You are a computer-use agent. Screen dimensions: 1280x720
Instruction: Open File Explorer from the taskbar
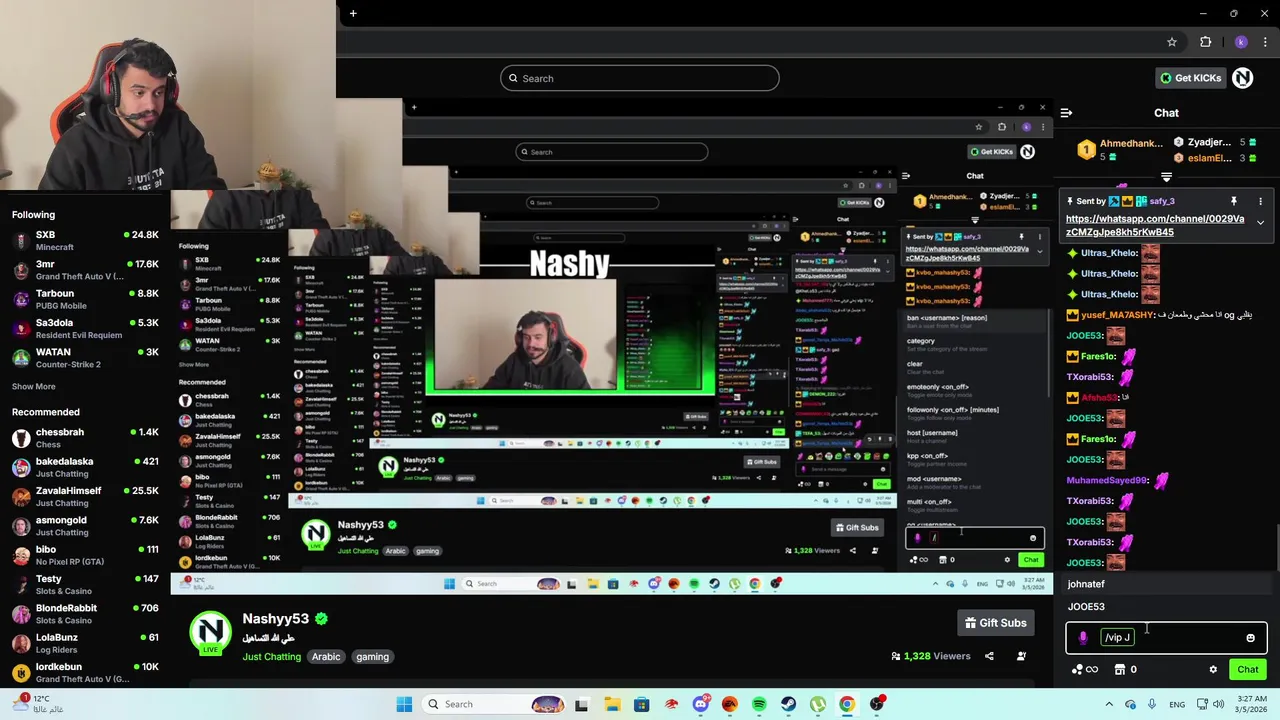pos(612,704)
